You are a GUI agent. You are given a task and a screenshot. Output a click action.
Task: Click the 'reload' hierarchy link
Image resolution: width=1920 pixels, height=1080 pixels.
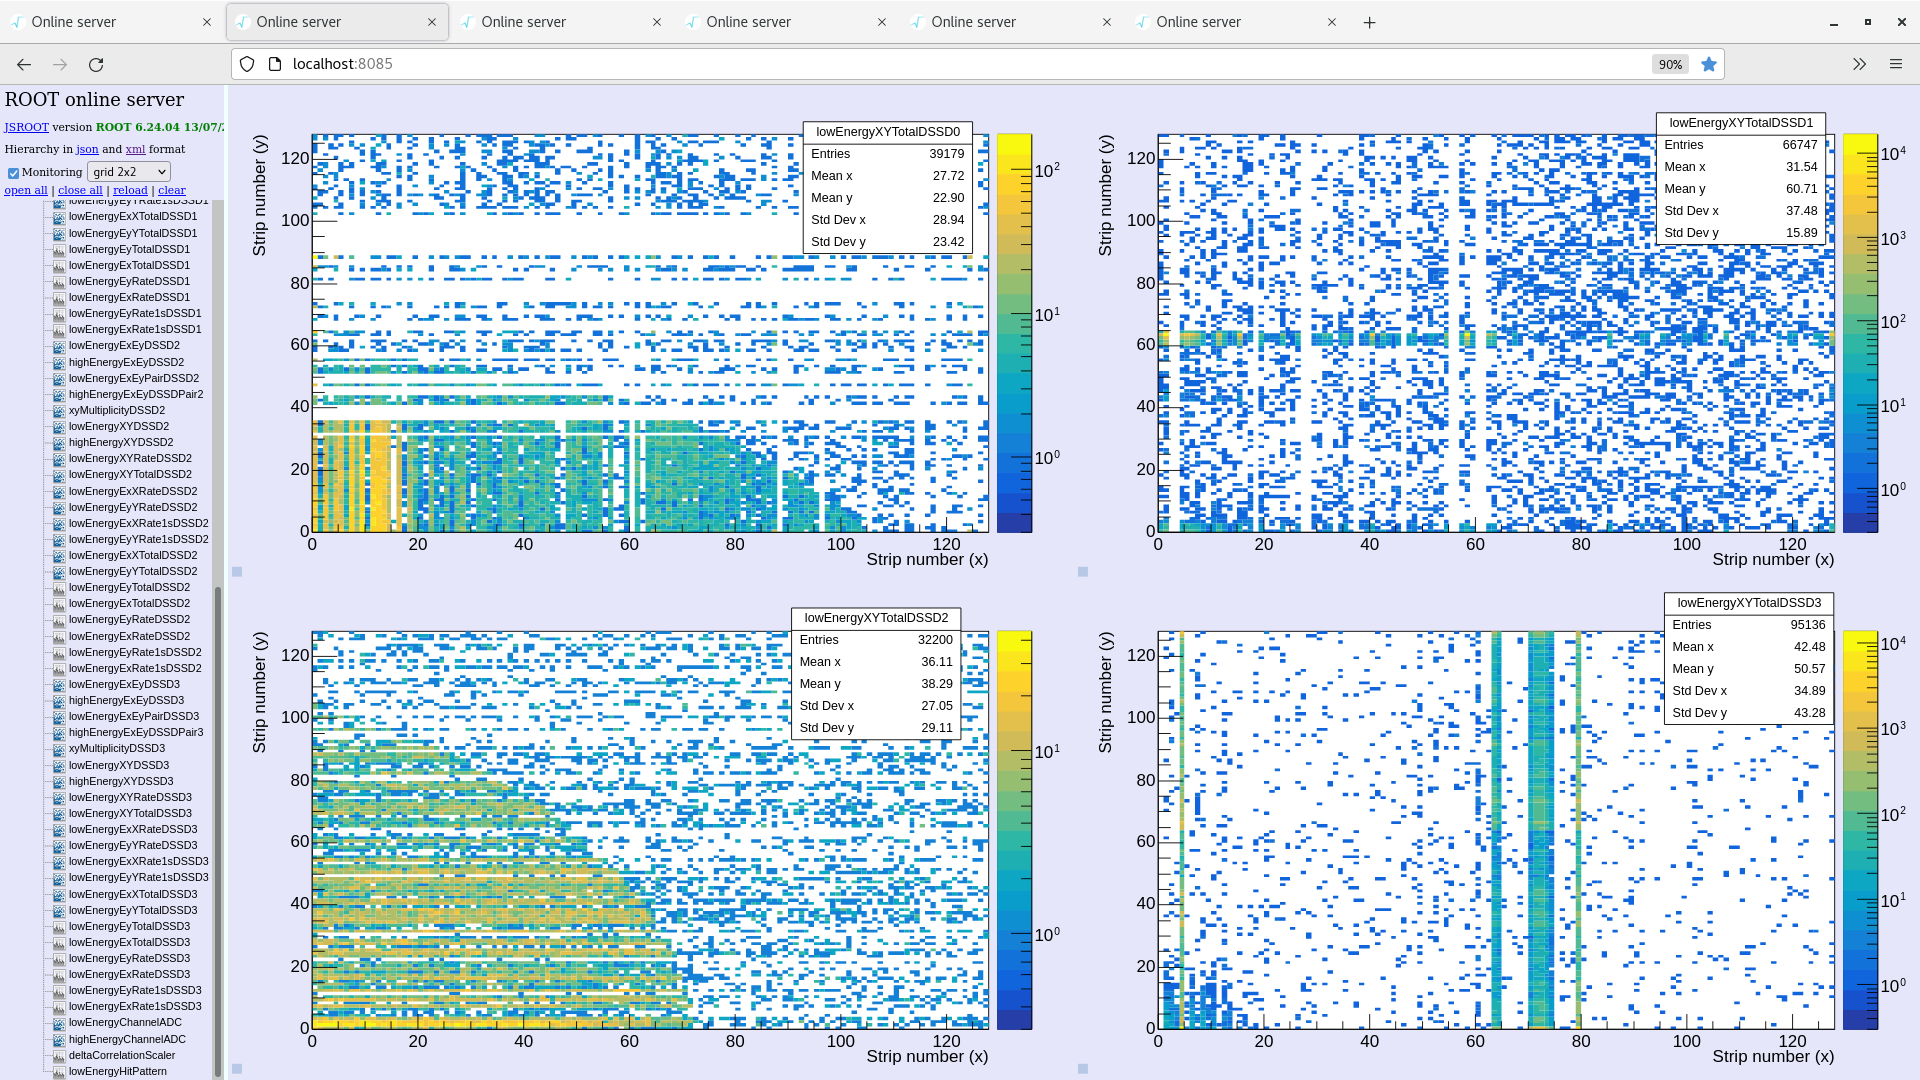coord(130,190)
